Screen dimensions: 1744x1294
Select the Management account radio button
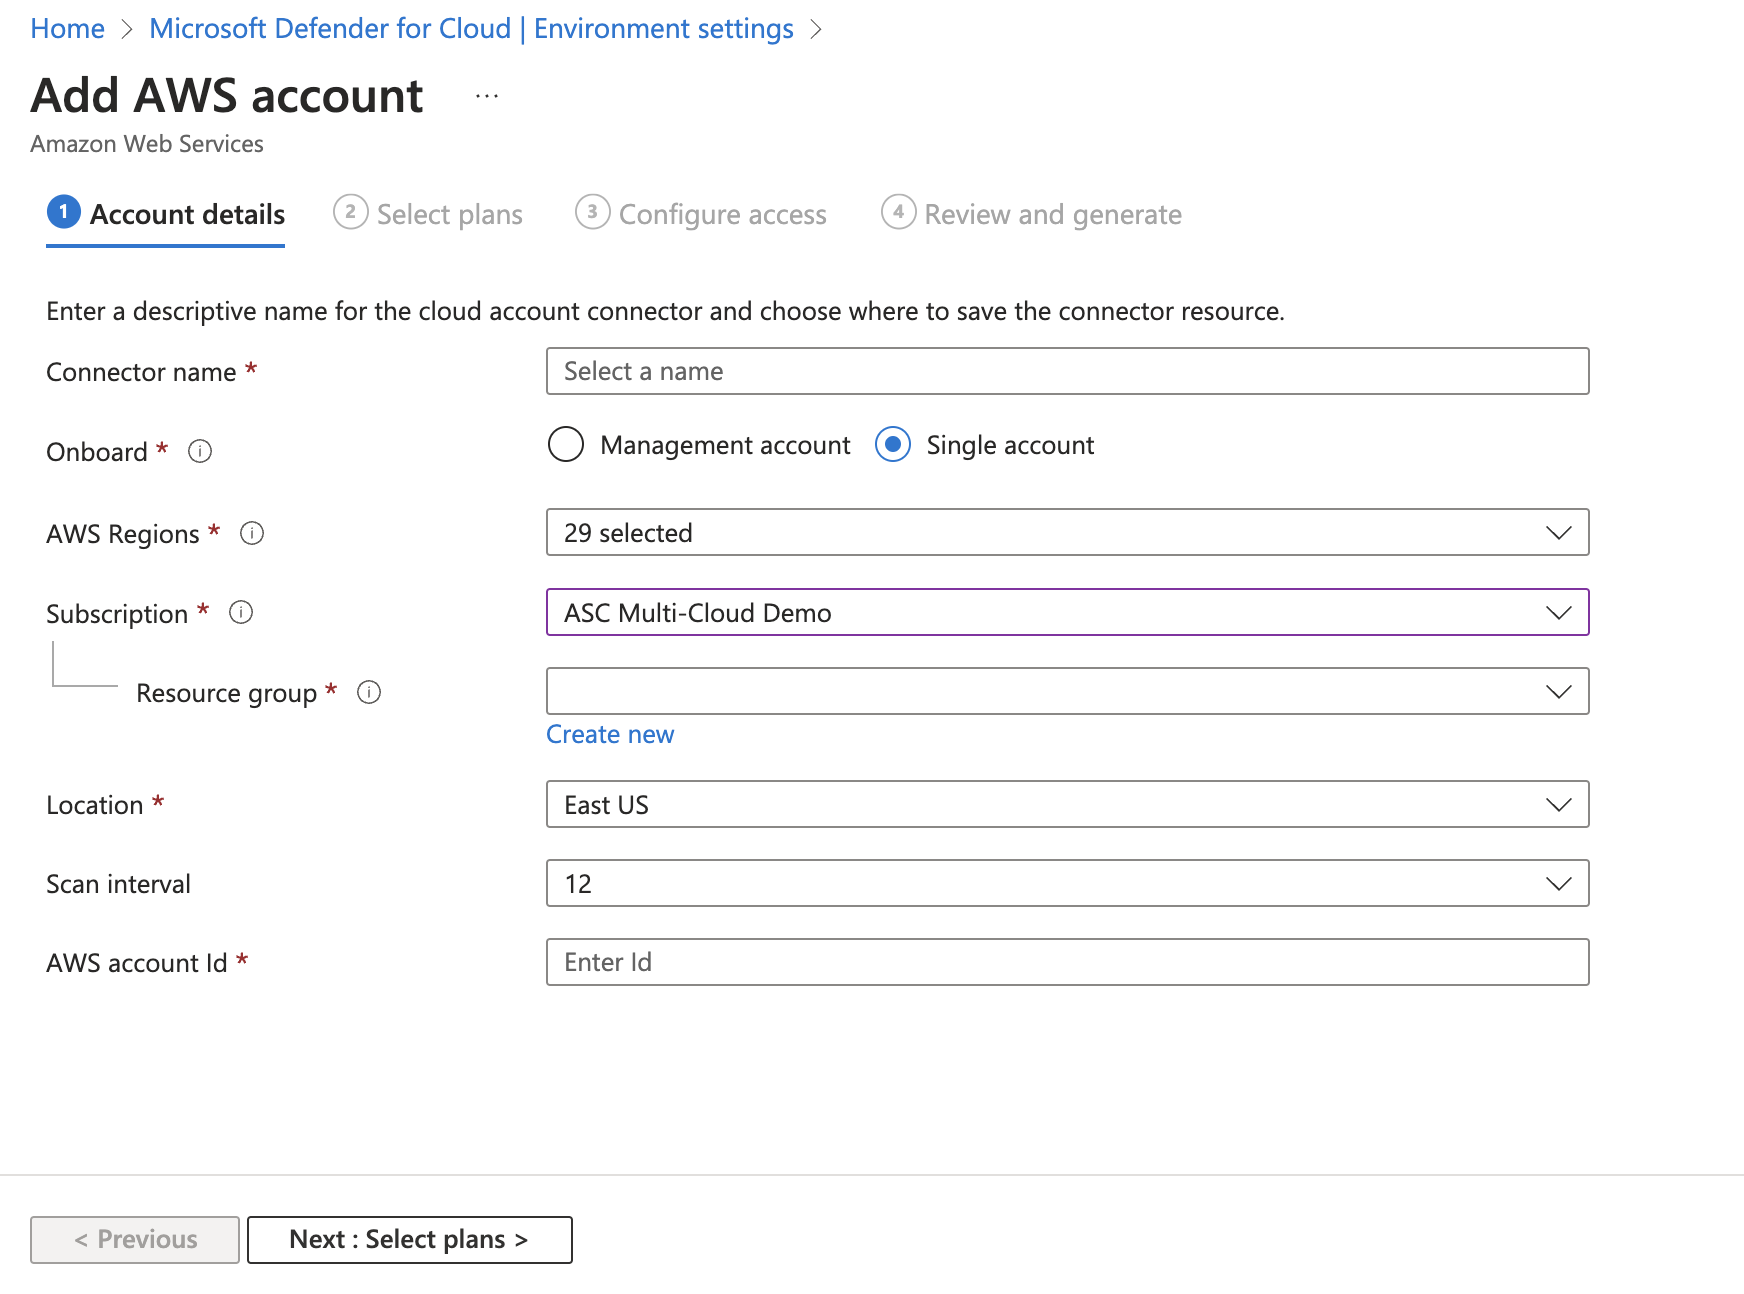(x=565, y=445)
